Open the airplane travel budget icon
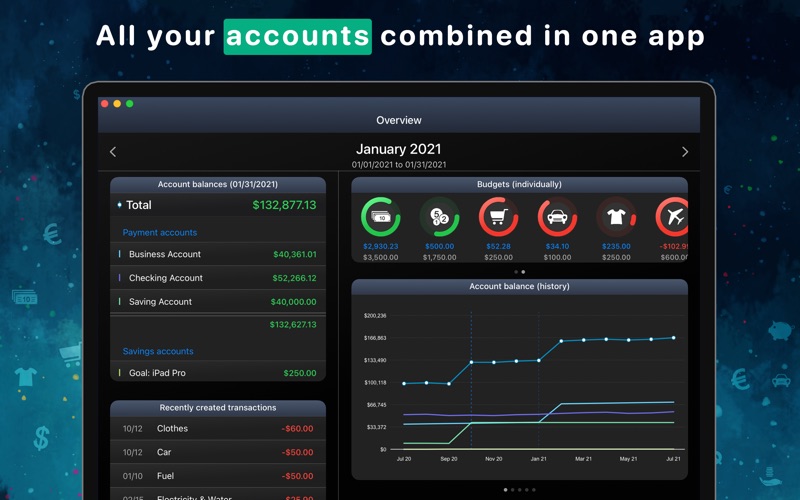Screen dimensions: 800x500 [672, 217]
